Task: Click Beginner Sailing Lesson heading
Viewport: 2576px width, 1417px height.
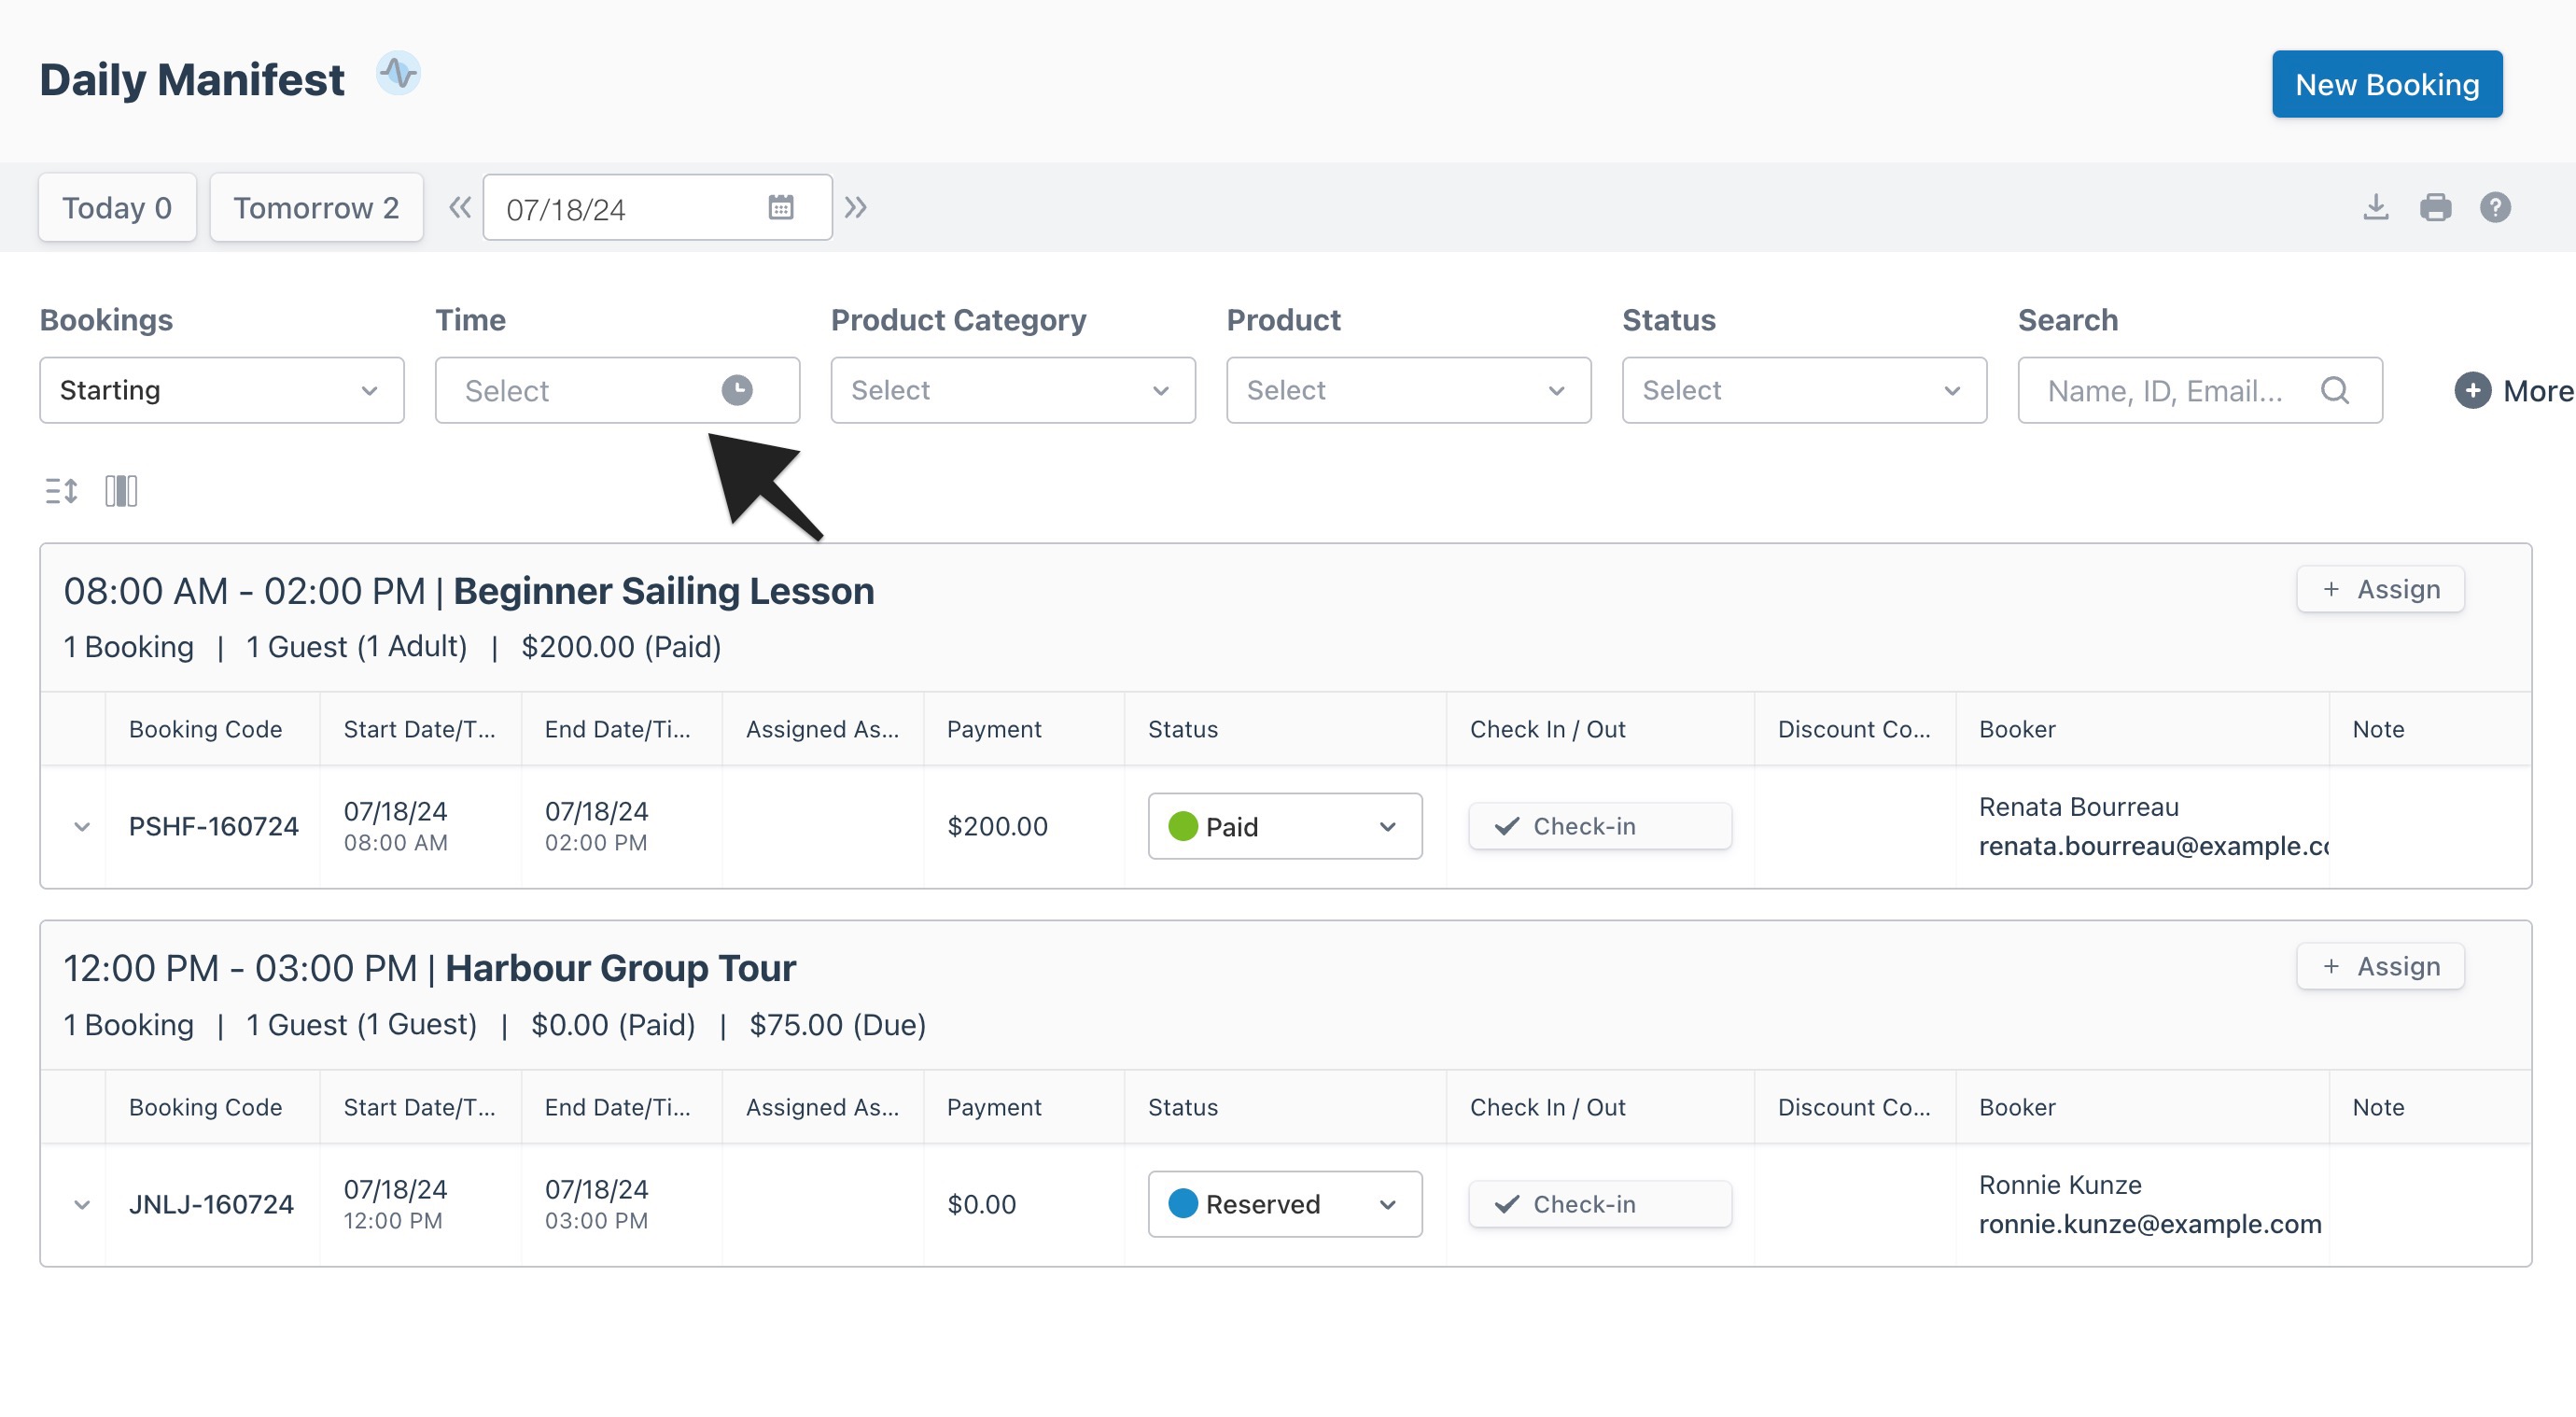Action: click(664, 591)
